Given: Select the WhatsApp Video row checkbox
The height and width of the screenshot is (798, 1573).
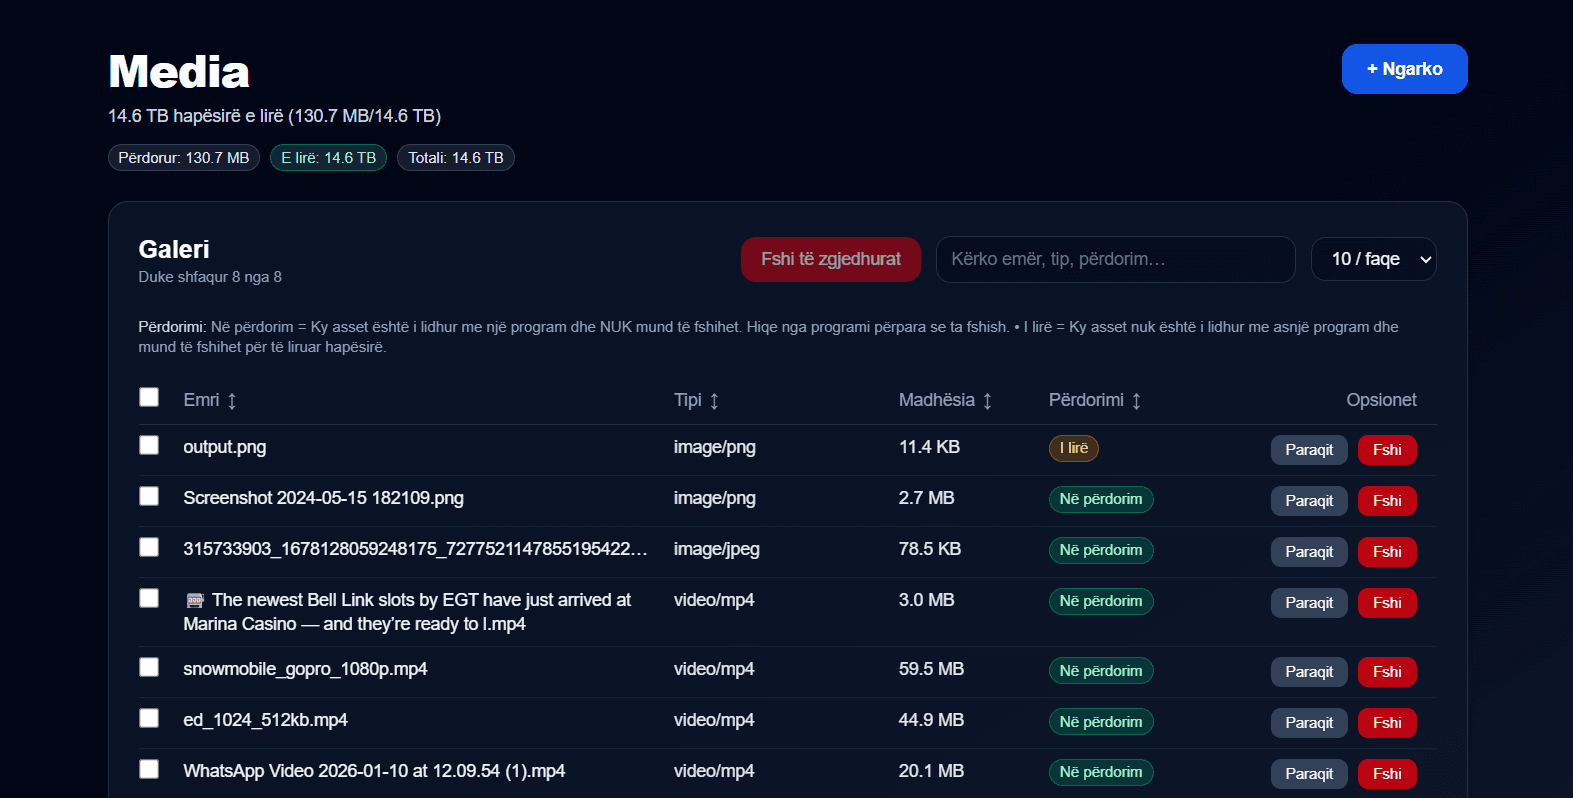Looking at the screenshot, I should 149,769.
